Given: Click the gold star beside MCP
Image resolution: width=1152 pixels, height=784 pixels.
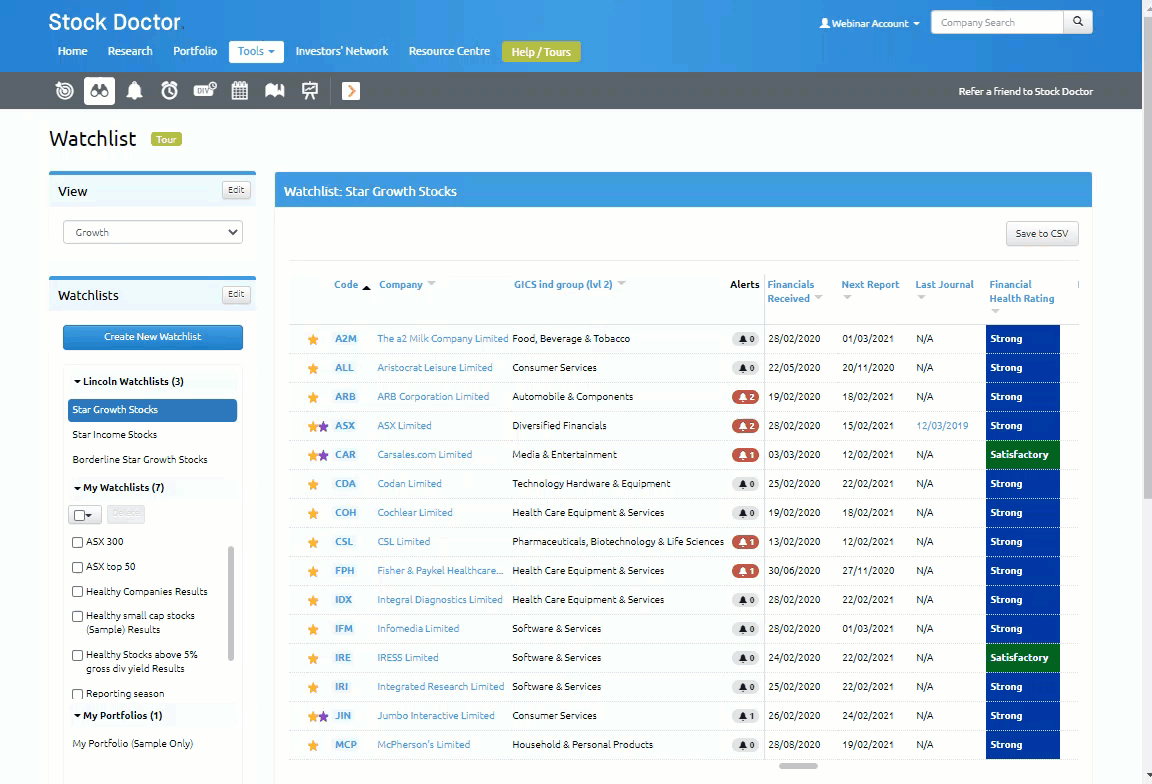Looking at the screenshot, I should [313, 746].
